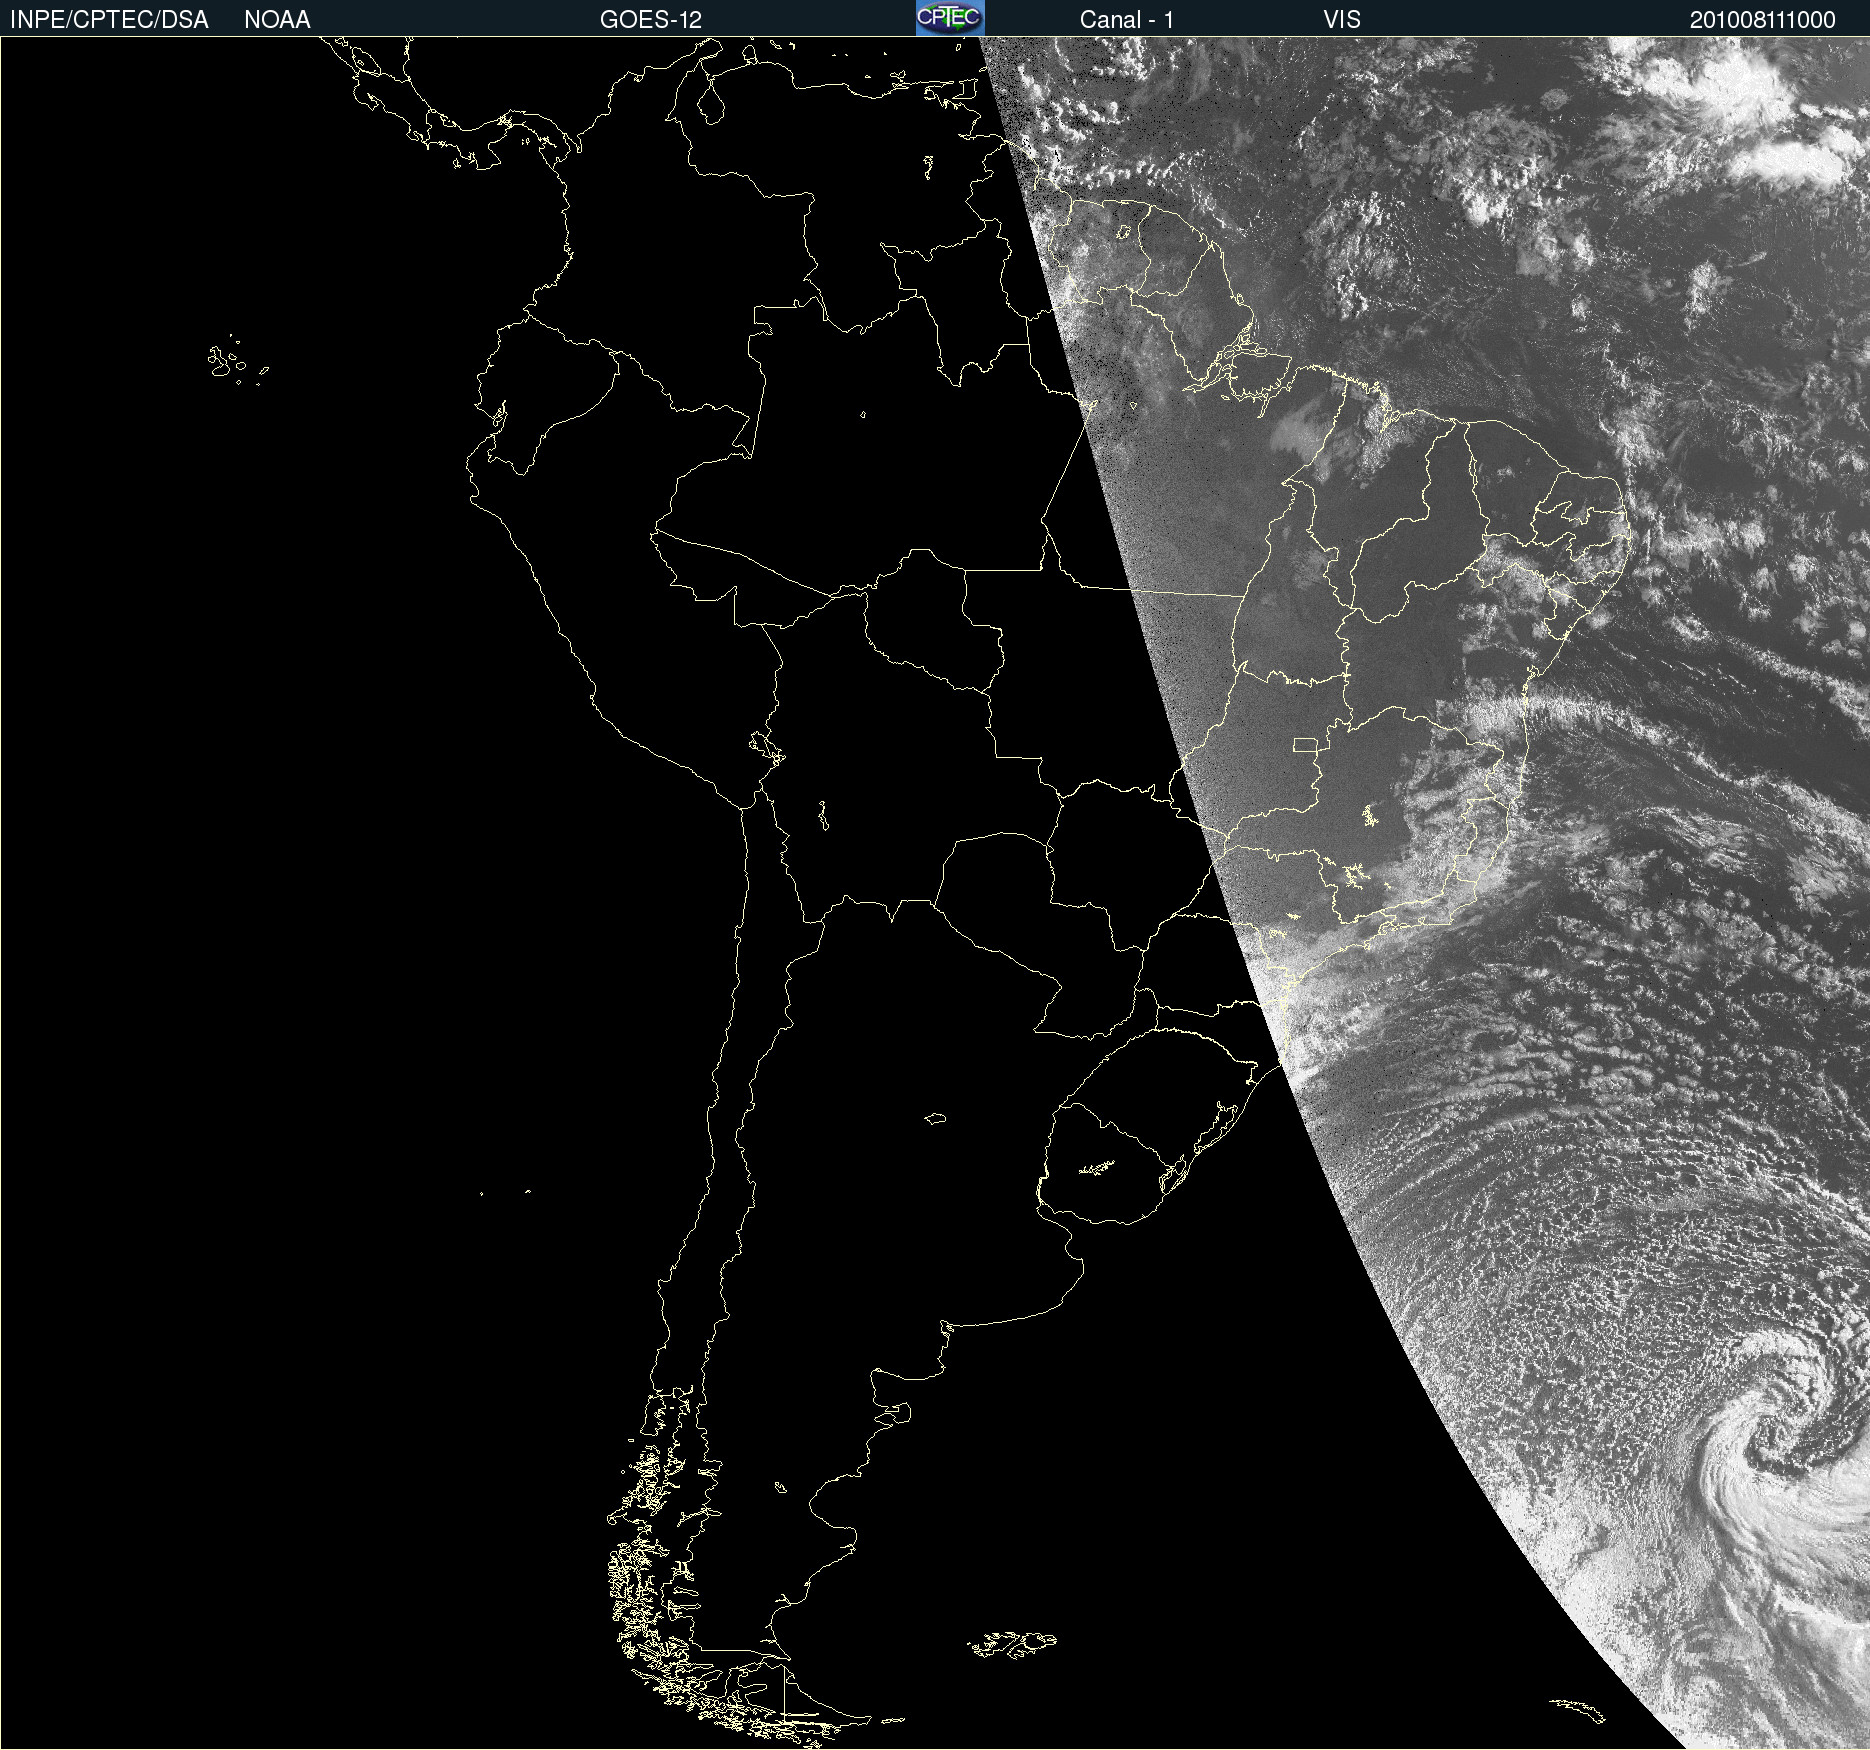Select the Canal - 1 channel label
1870x1750 pixels.
tap(1127, 20)
